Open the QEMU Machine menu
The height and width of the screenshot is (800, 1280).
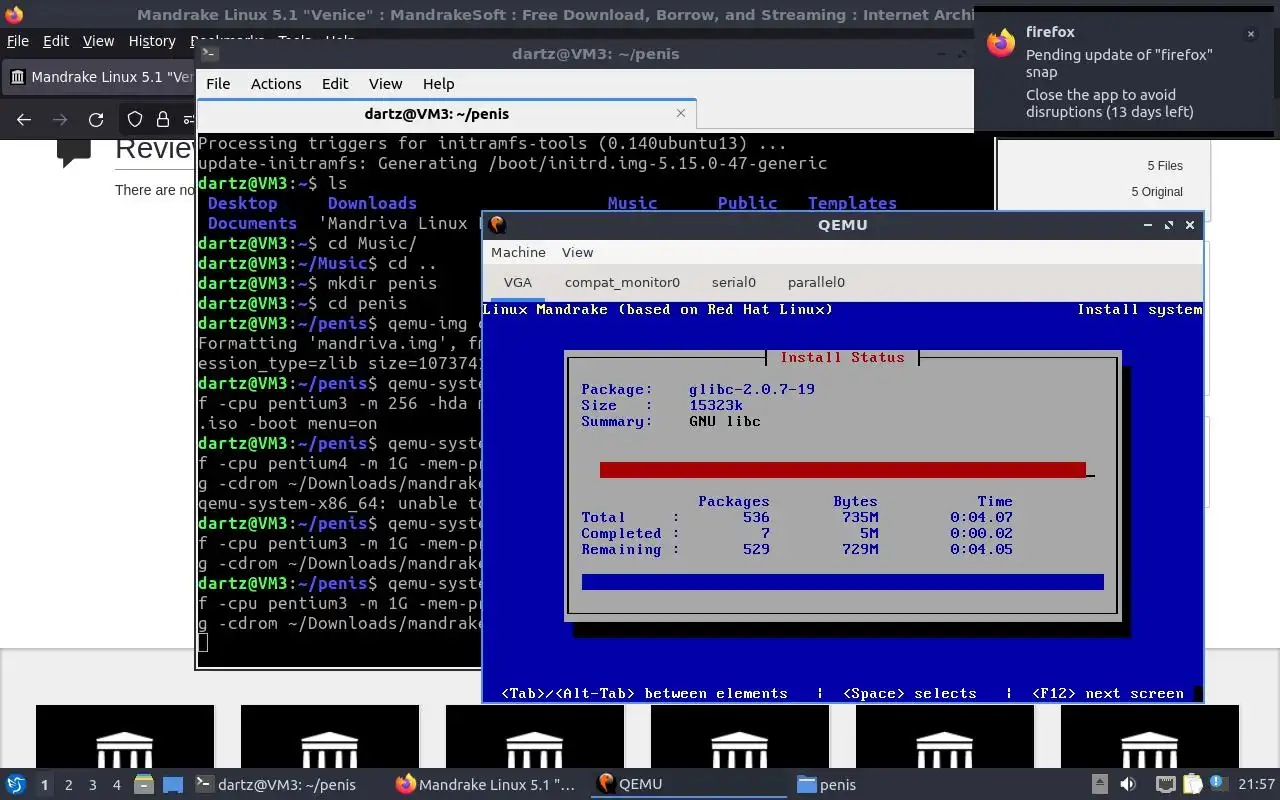point(518,252)
